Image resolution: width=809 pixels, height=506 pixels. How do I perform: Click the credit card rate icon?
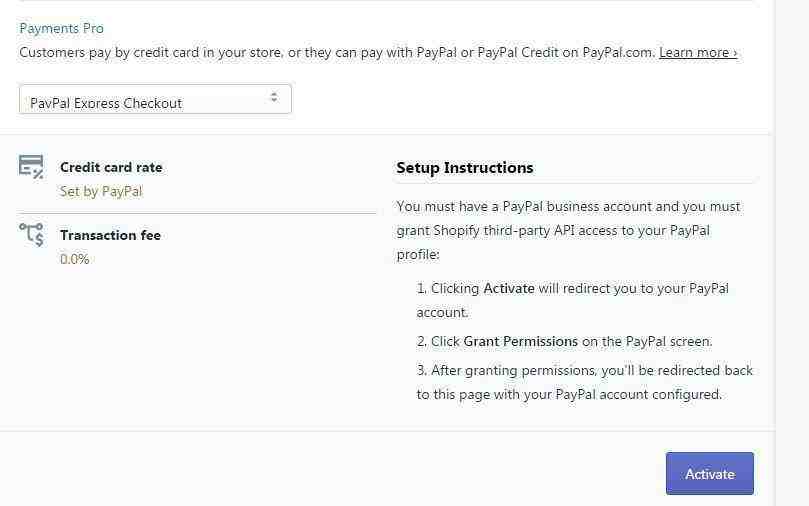coord(31,167)
